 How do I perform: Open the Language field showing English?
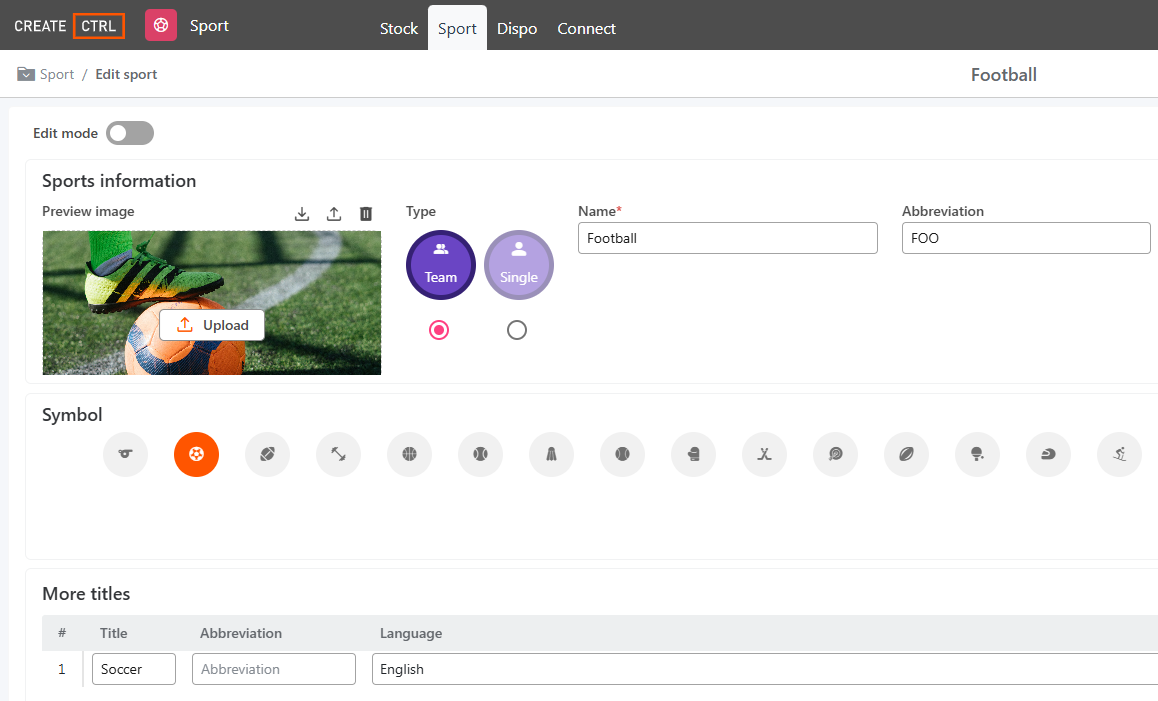[x=765, y=669]
